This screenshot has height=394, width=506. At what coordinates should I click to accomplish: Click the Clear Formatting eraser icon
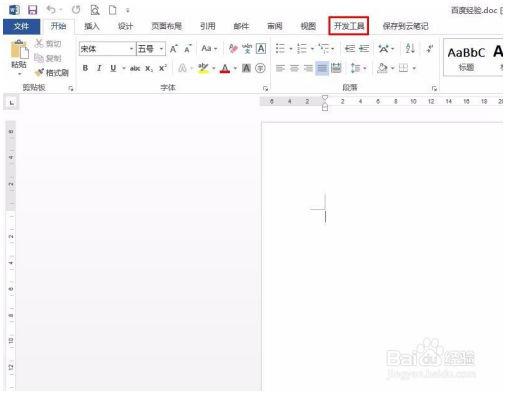pos(233,49)
